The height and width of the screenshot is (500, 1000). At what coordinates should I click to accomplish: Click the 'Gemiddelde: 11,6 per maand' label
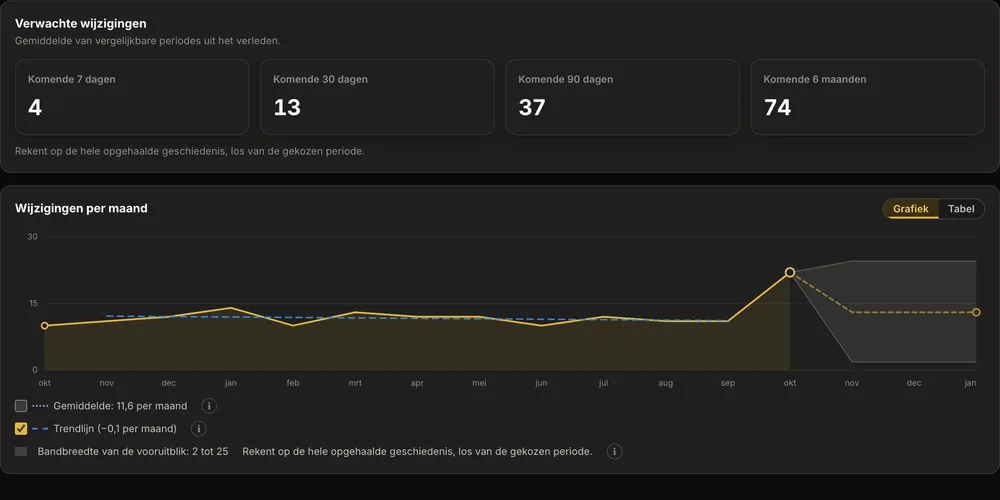pos(121,406)
